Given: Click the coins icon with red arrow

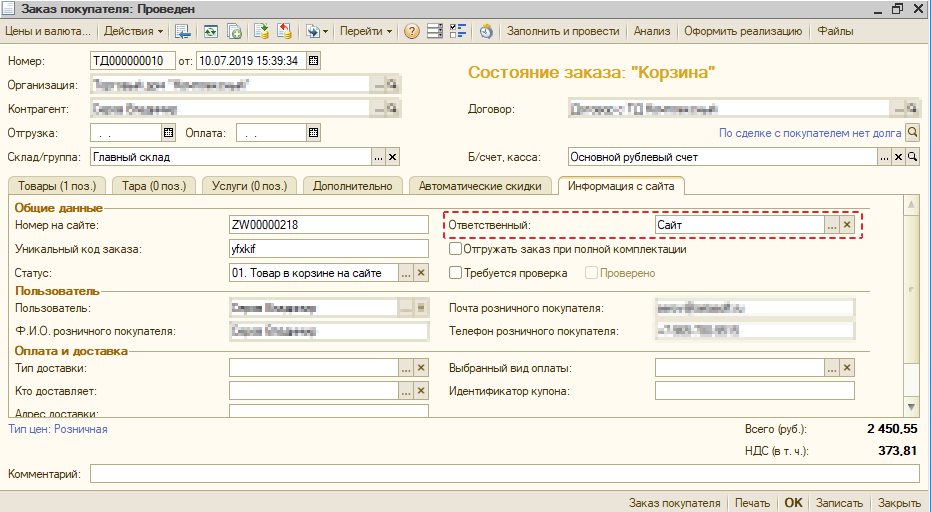Looking at the screenshot, I should [x=286, y=31].
